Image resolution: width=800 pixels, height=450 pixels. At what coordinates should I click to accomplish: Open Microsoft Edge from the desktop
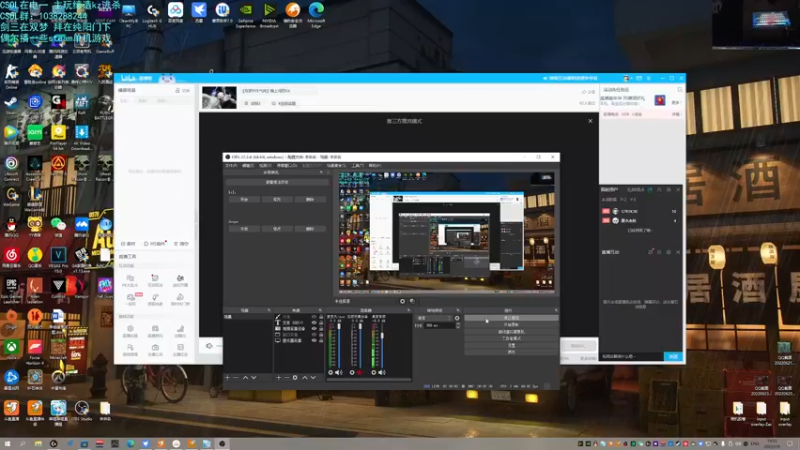(316, 11)
